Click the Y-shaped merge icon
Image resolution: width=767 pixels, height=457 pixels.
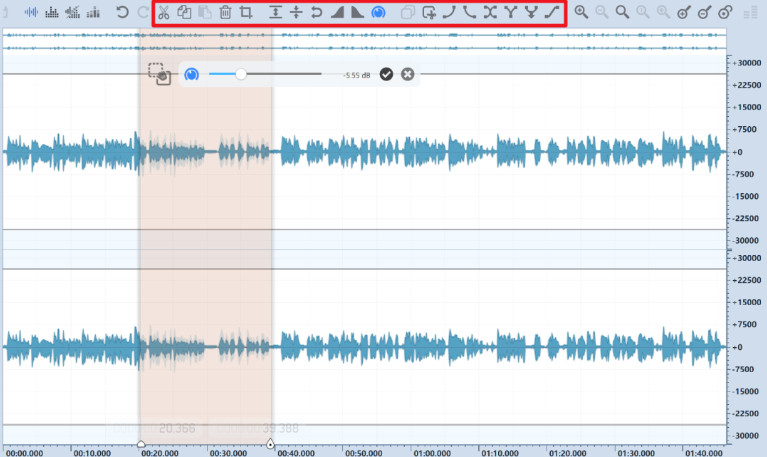[x=511, y=12]
